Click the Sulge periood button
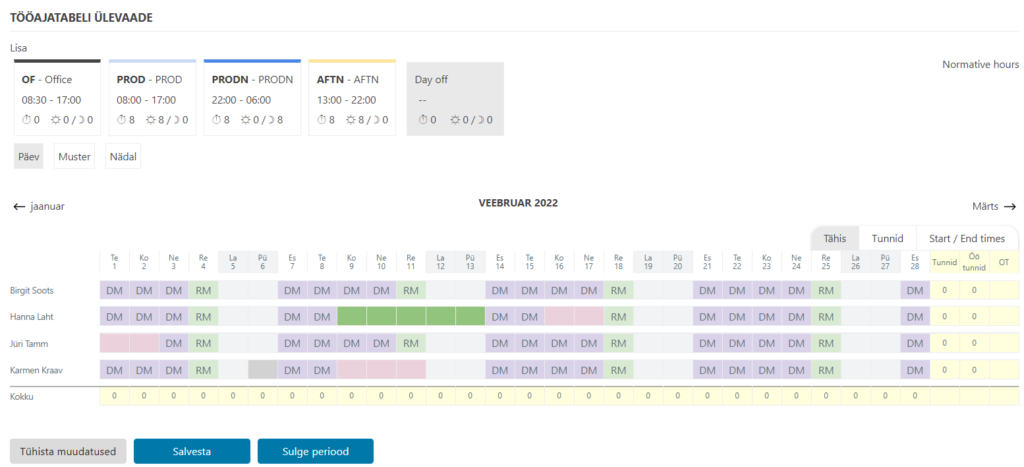Image resolution: width=1024 pixels, height=467 pixels. tap(315, 451)
